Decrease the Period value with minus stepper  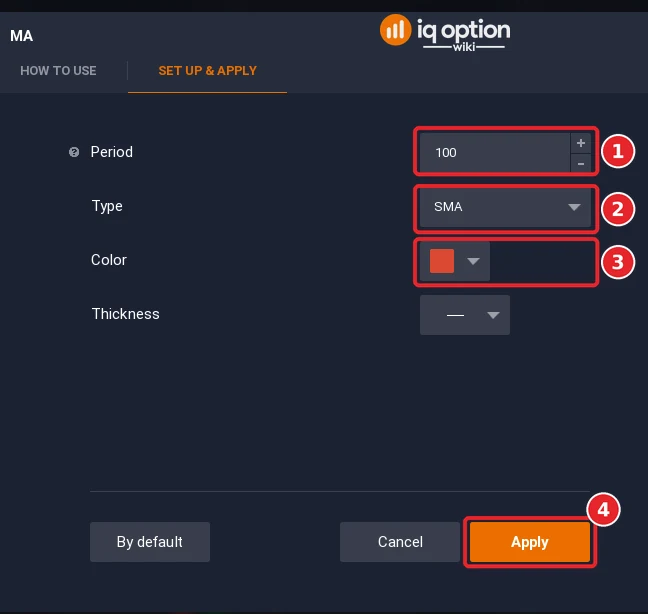[x=581, y=164]
